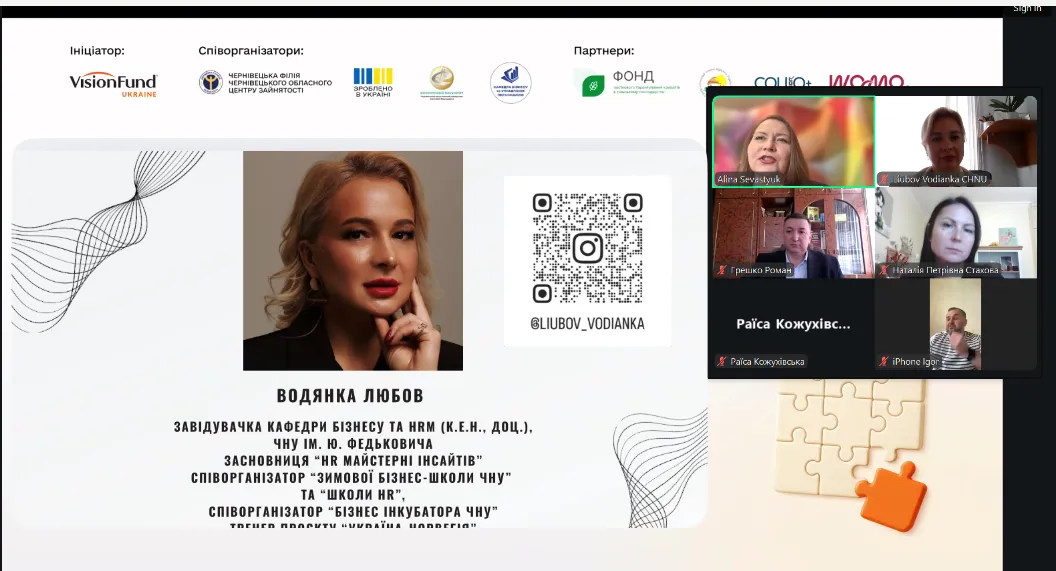Click the Sign In link
Screen dimensions: 1056x571
[x=1027, y=8]
